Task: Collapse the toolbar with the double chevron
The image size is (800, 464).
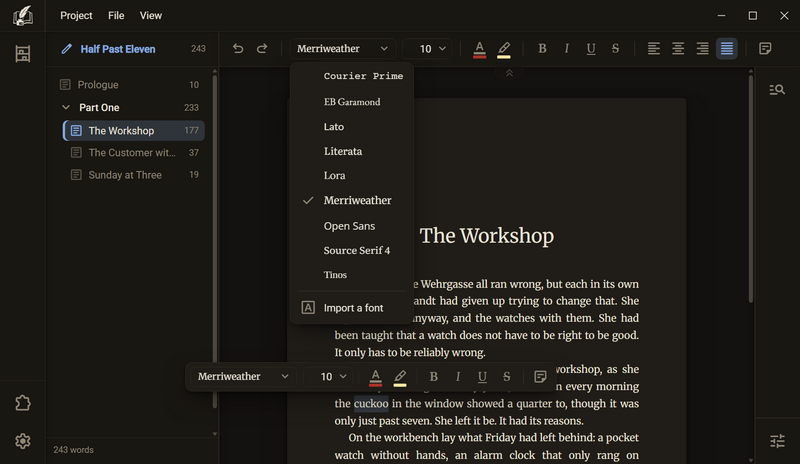Action: coord(509,74)
